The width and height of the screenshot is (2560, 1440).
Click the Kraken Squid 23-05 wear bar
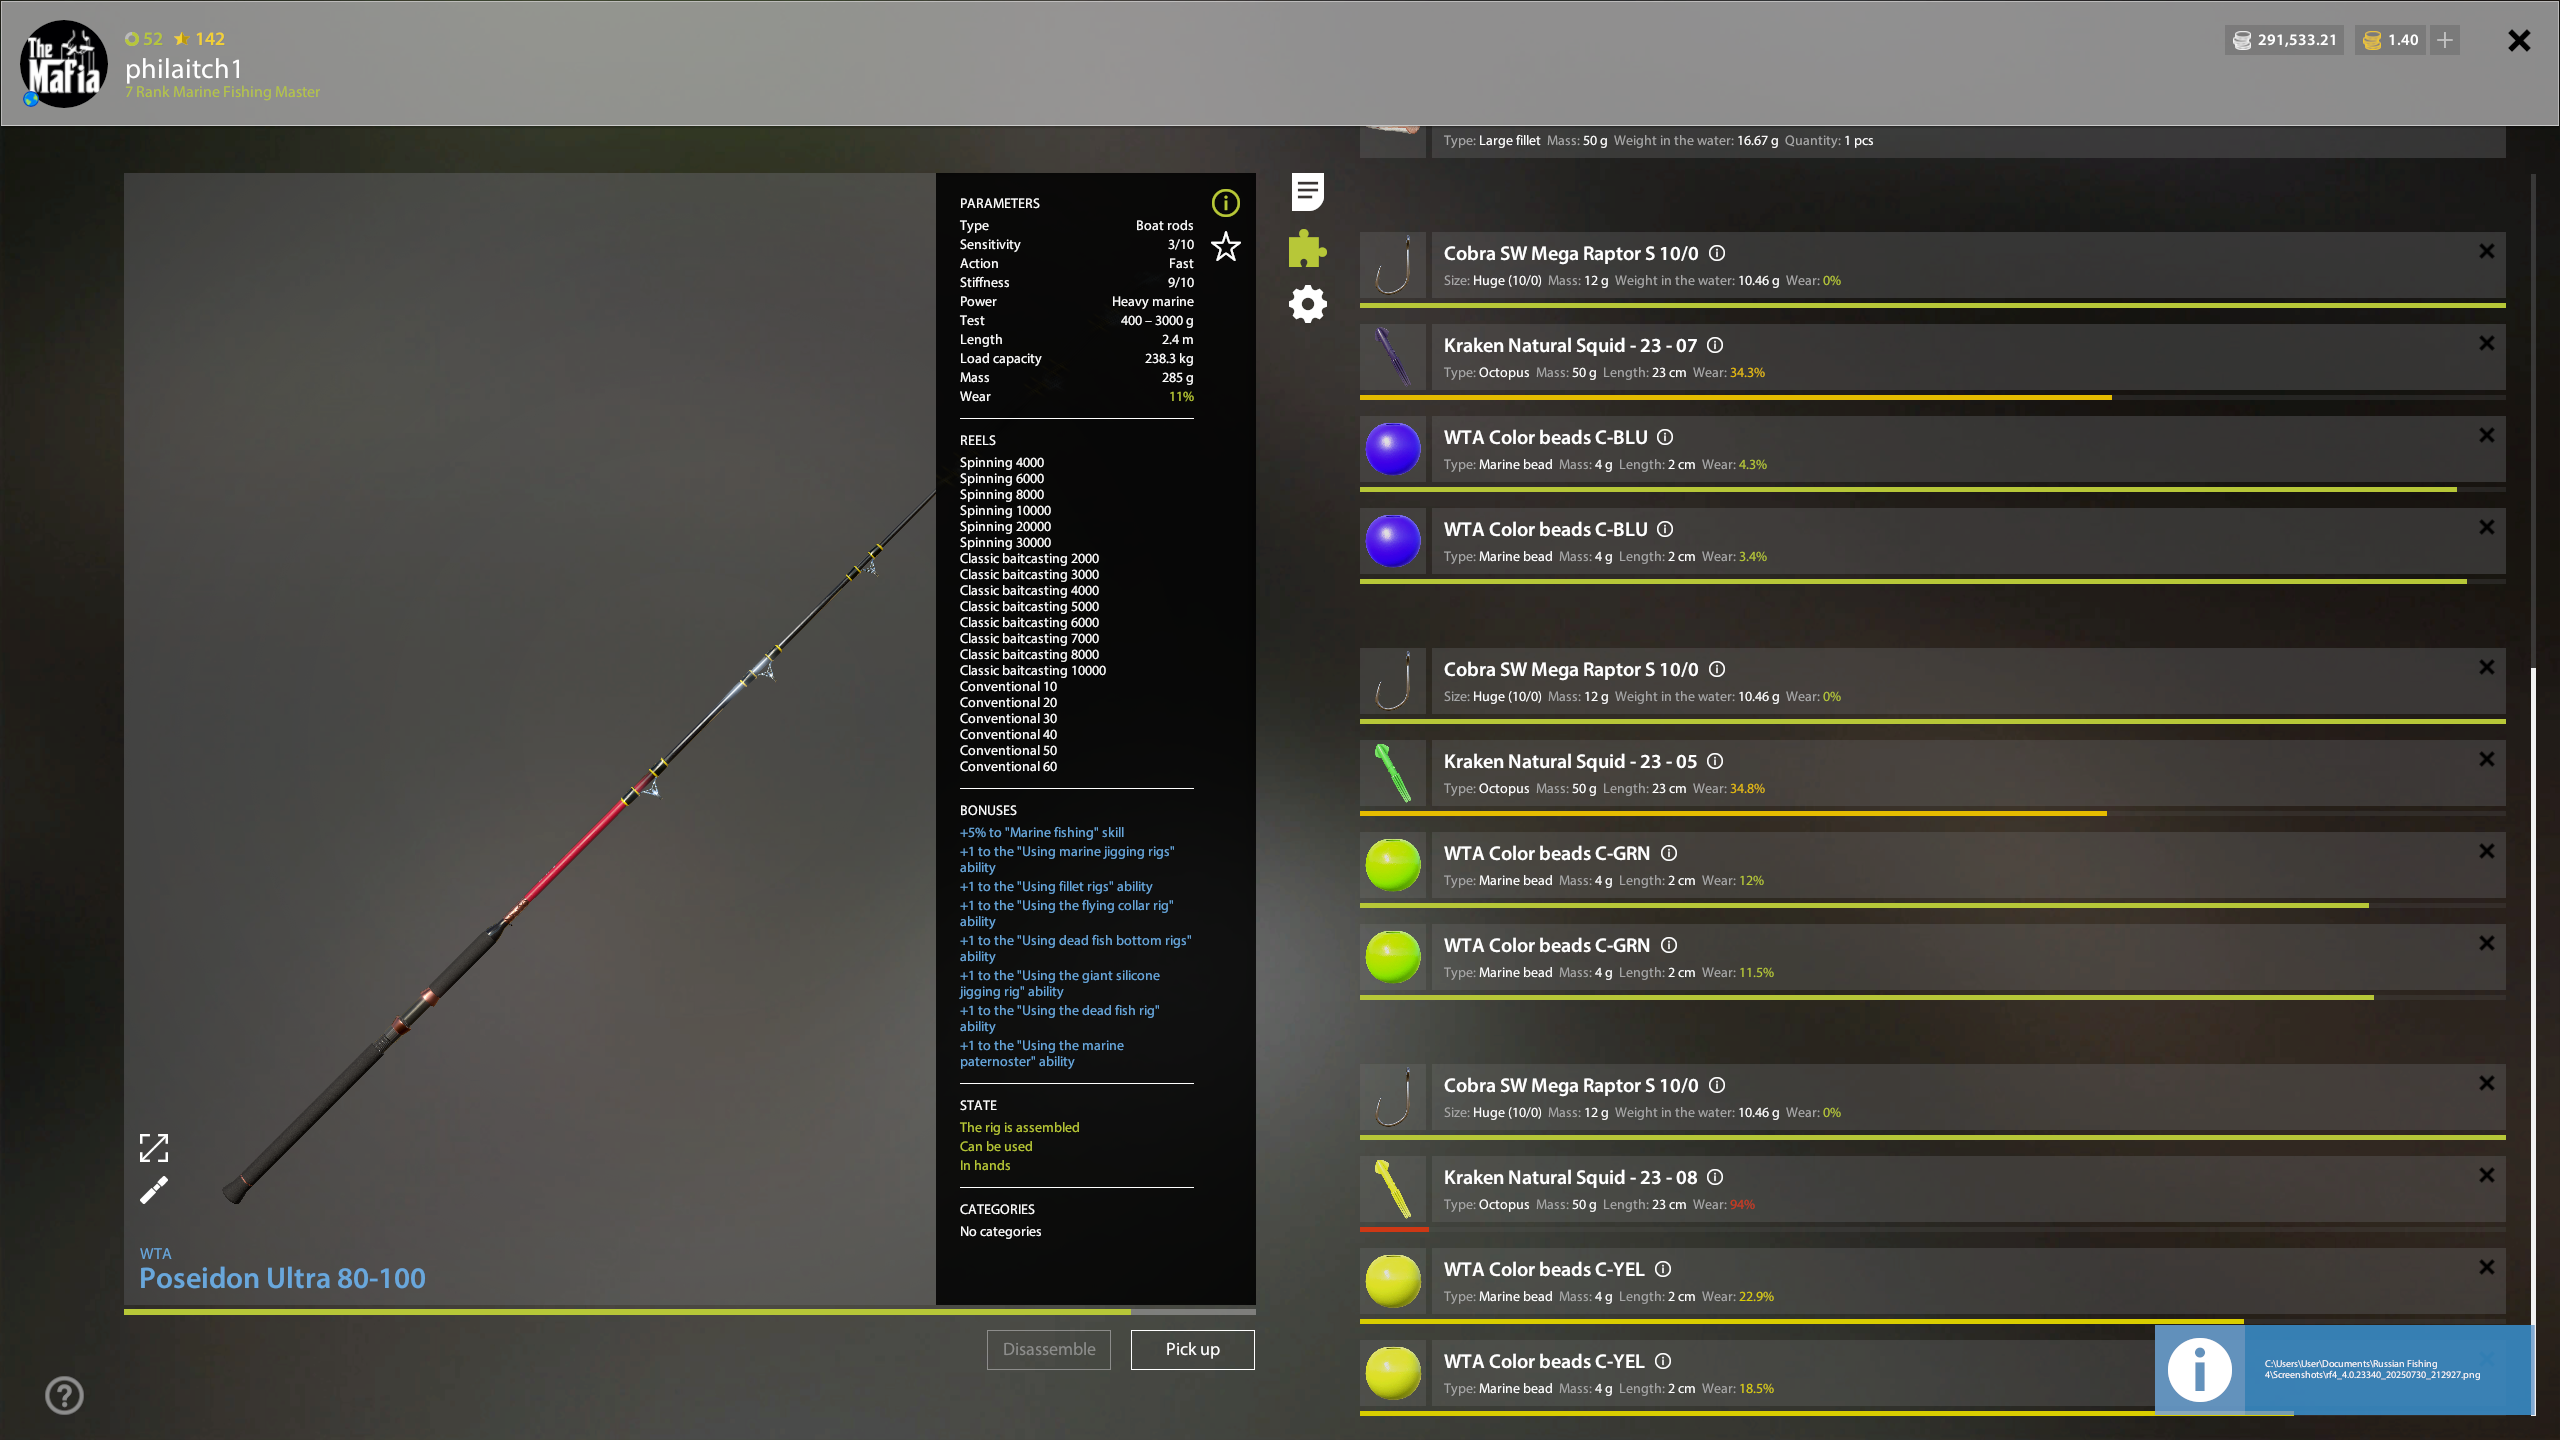(x=1932, y=813)
